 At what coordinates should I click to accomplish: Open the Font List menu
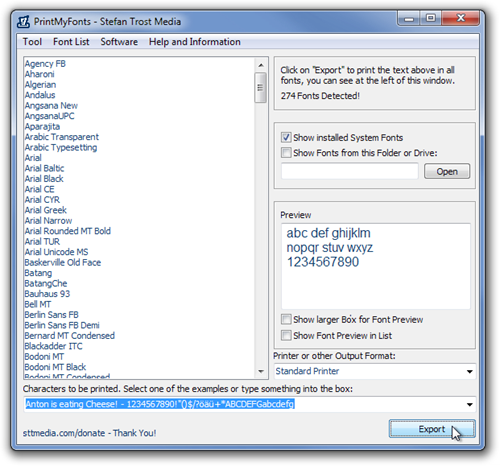(71, 42)
